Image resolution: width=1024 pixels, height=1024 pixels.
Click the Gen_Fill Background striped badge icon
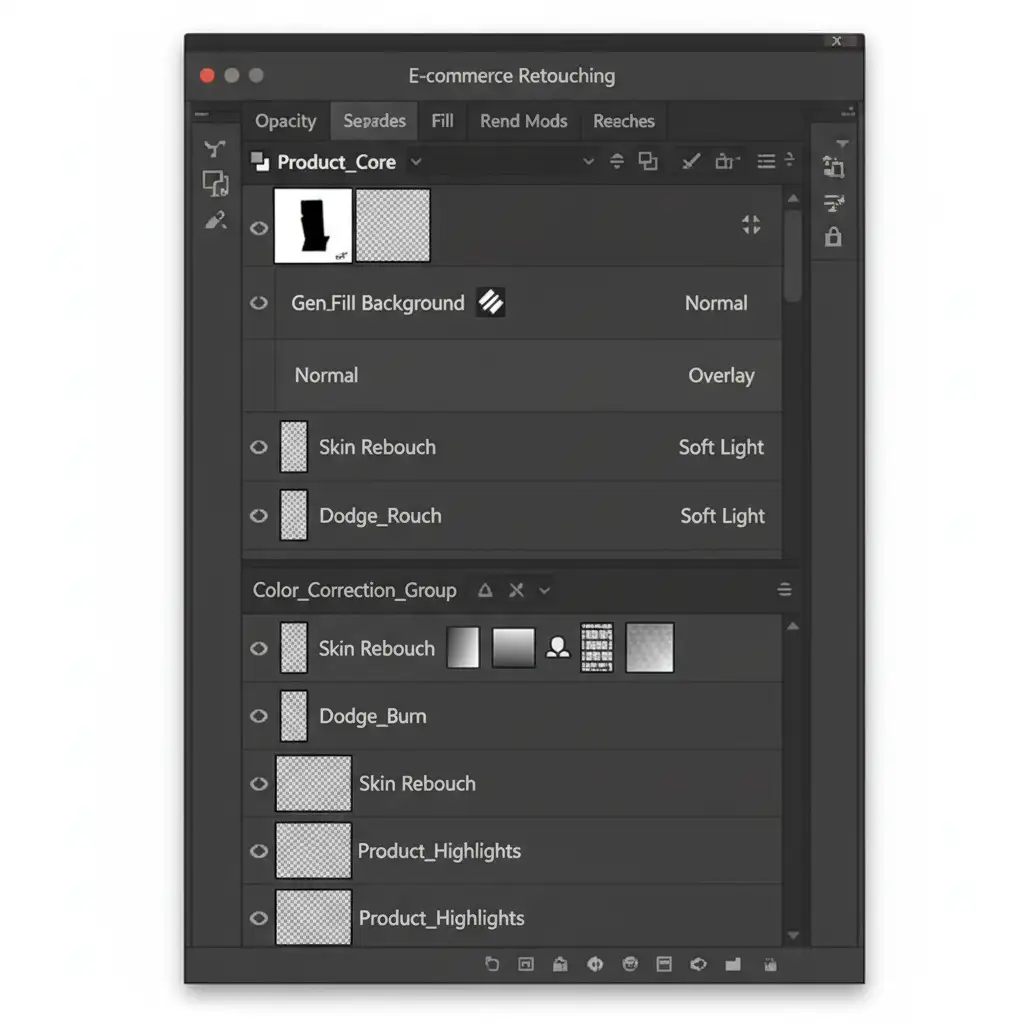490,302
